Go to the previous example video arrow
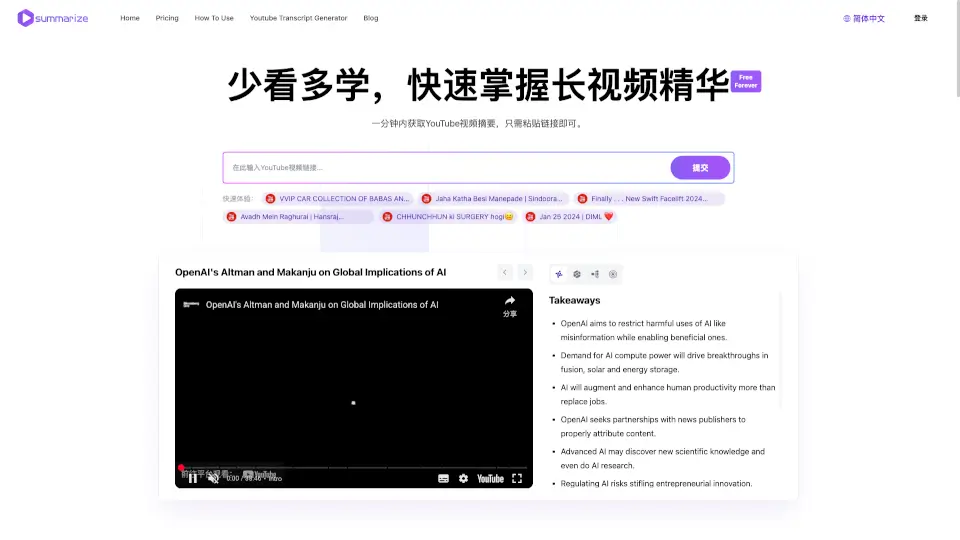The image size is (960, 540). (505, 272)
